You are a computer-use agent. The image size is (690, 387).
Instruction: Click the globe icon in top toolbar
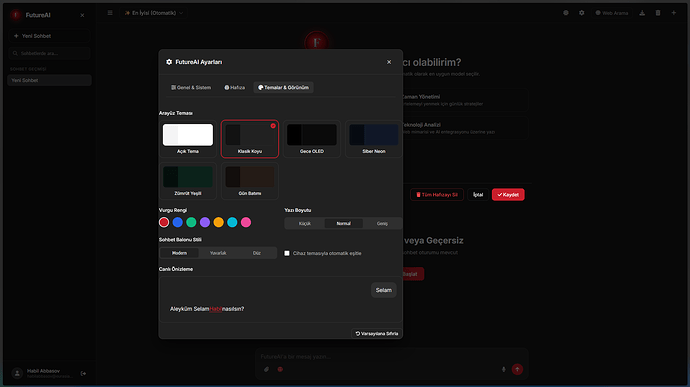click(566, 13)
